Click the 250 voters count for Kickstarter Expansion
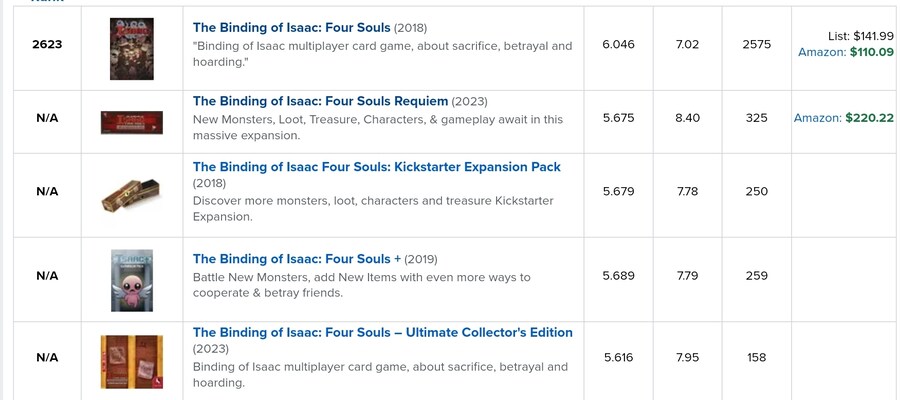900x400 pixels. click(x=757, y=191)
